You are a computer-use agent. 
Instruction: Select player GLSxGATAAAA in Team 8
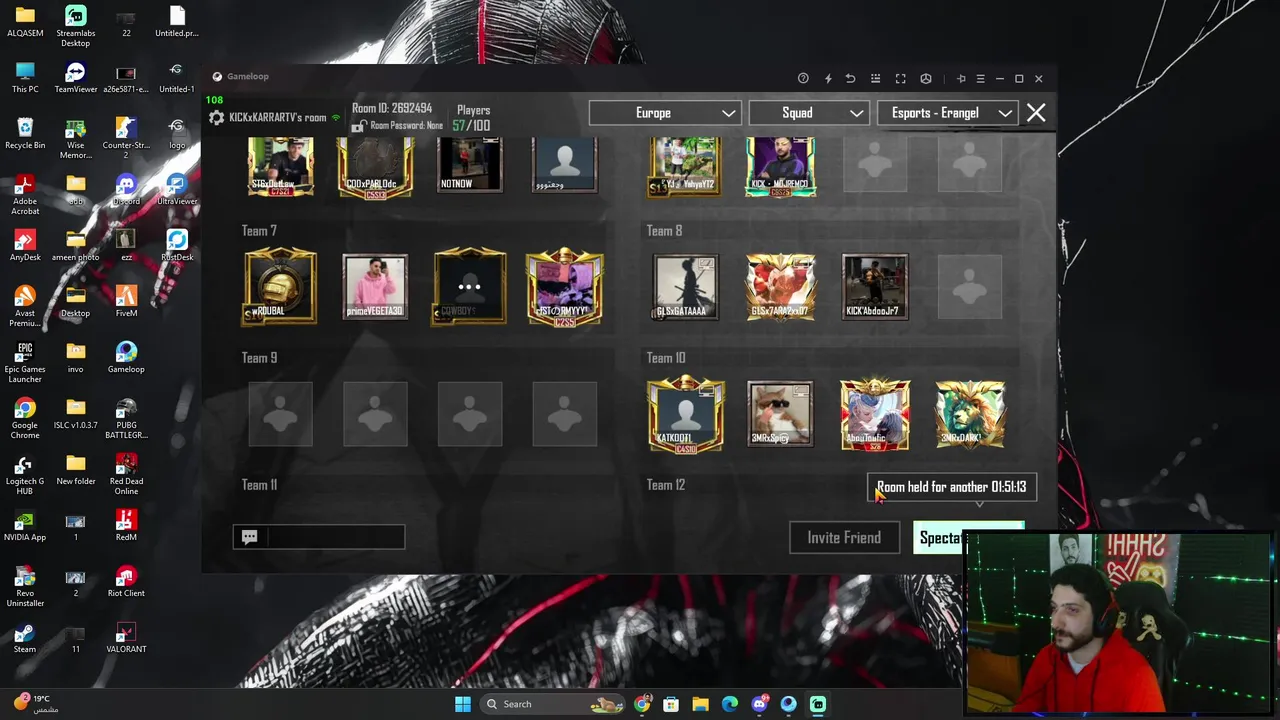[x=685, y=287]
